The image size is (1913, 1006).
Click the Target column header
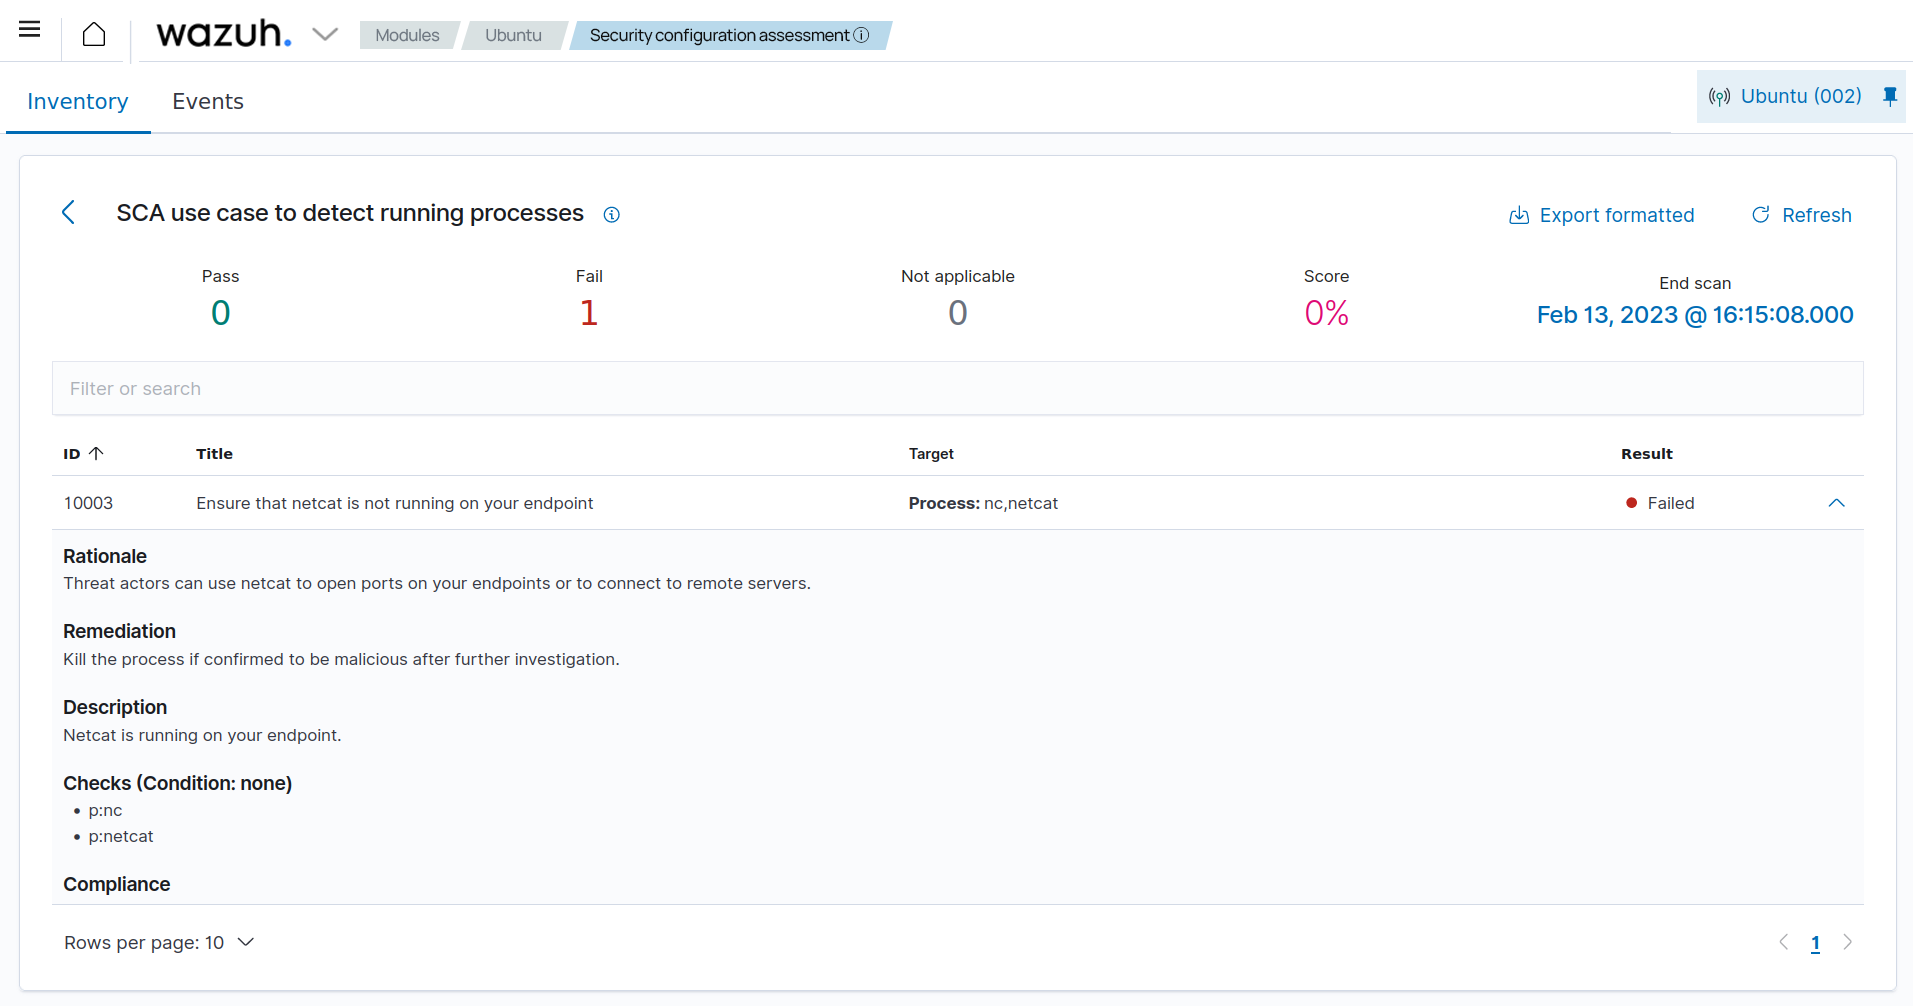pos(931,453)
